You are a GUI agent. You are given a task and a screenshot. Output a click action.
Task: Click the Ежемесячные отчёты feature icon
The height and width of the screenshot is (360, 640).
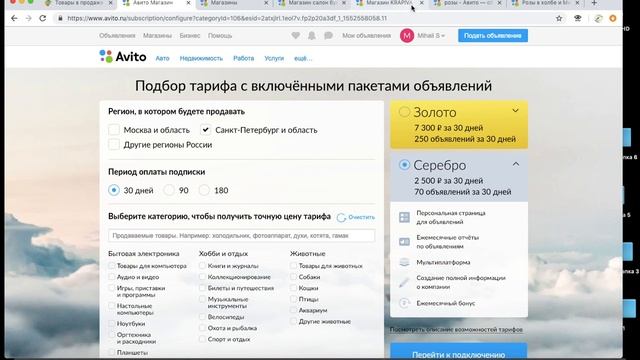[x=404, y=242]
